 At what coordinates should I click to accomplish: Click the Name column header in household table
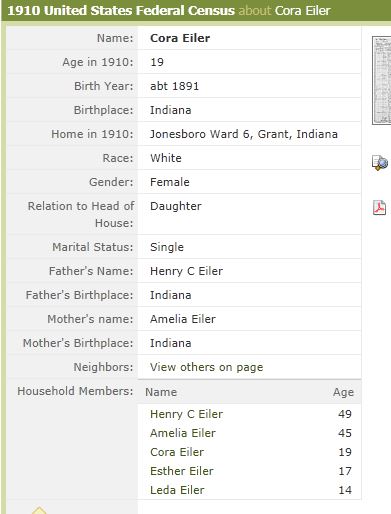pos(161,392)
